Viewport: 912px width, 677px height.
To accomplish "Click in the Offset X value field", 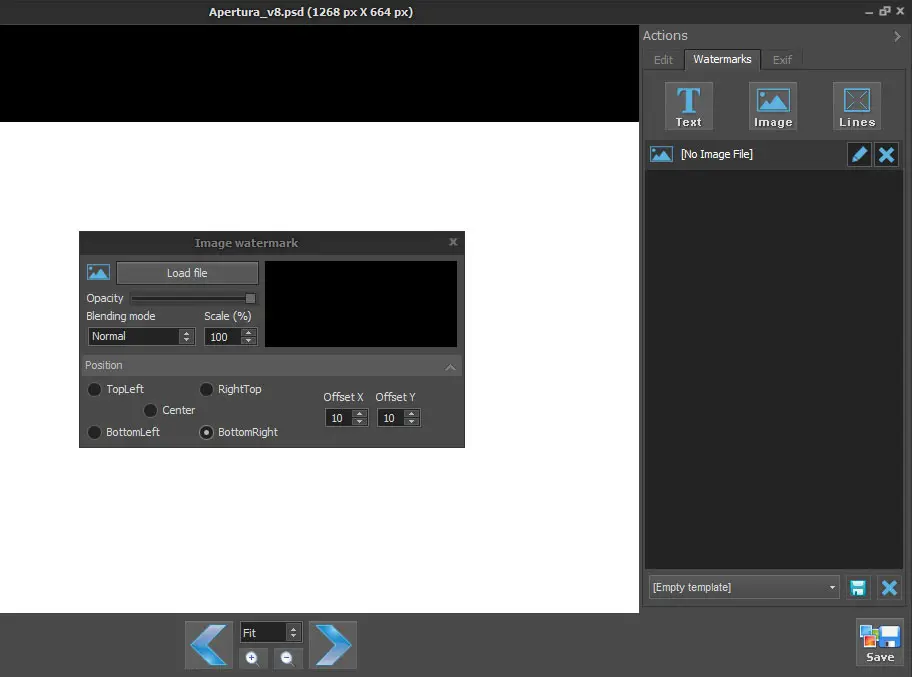I will 339,418.
